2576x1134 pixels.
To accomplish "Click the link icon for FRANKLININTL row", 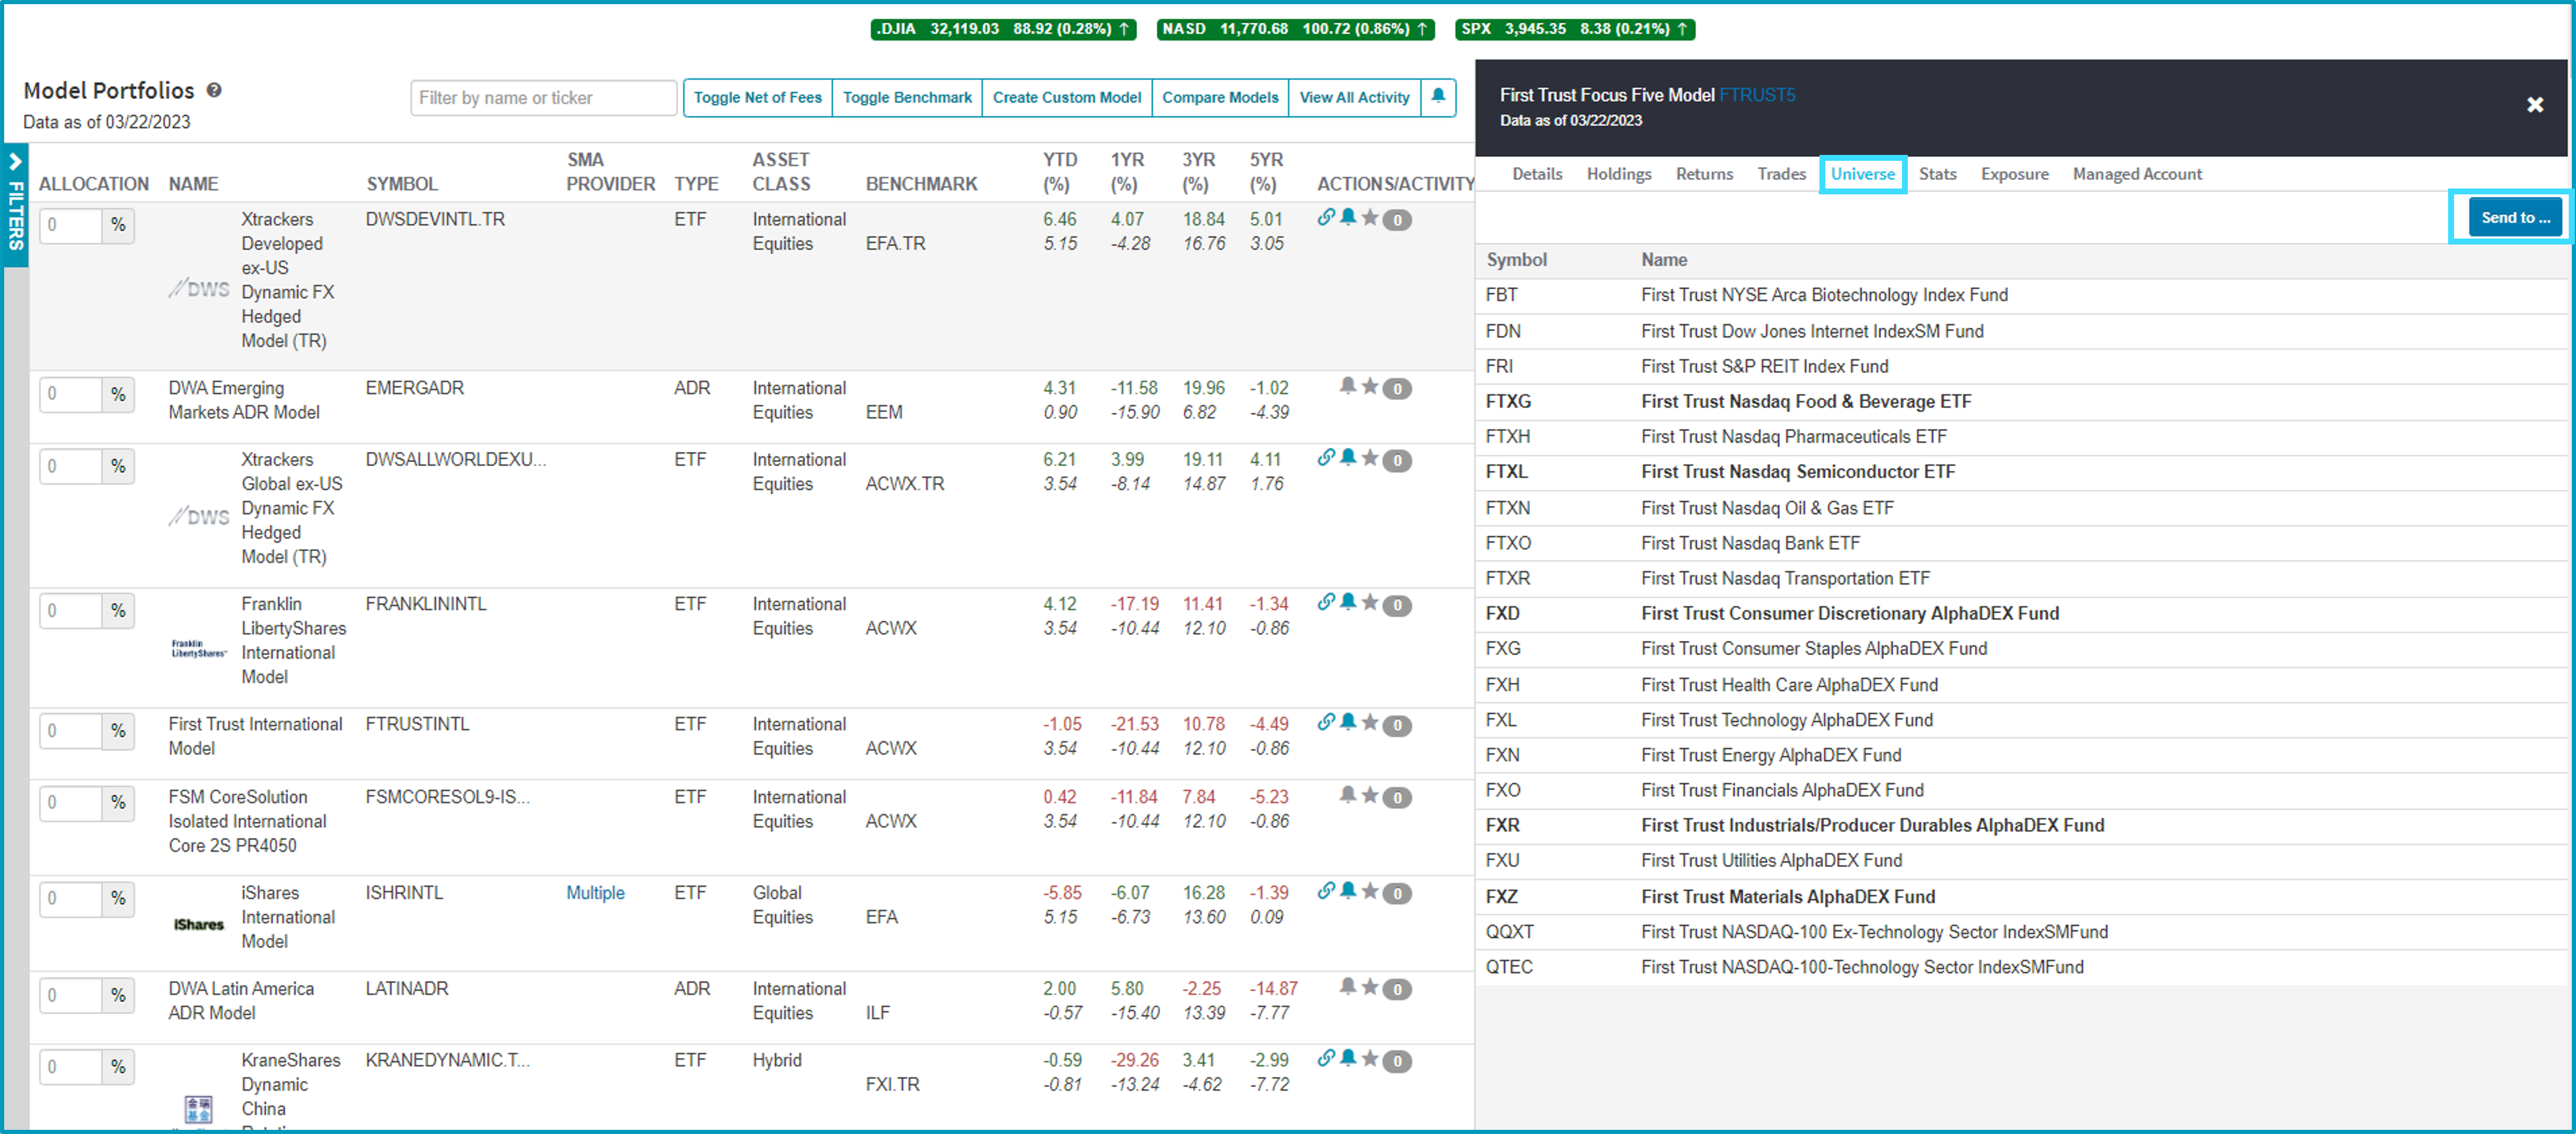I will click(x=1326, y=602).
